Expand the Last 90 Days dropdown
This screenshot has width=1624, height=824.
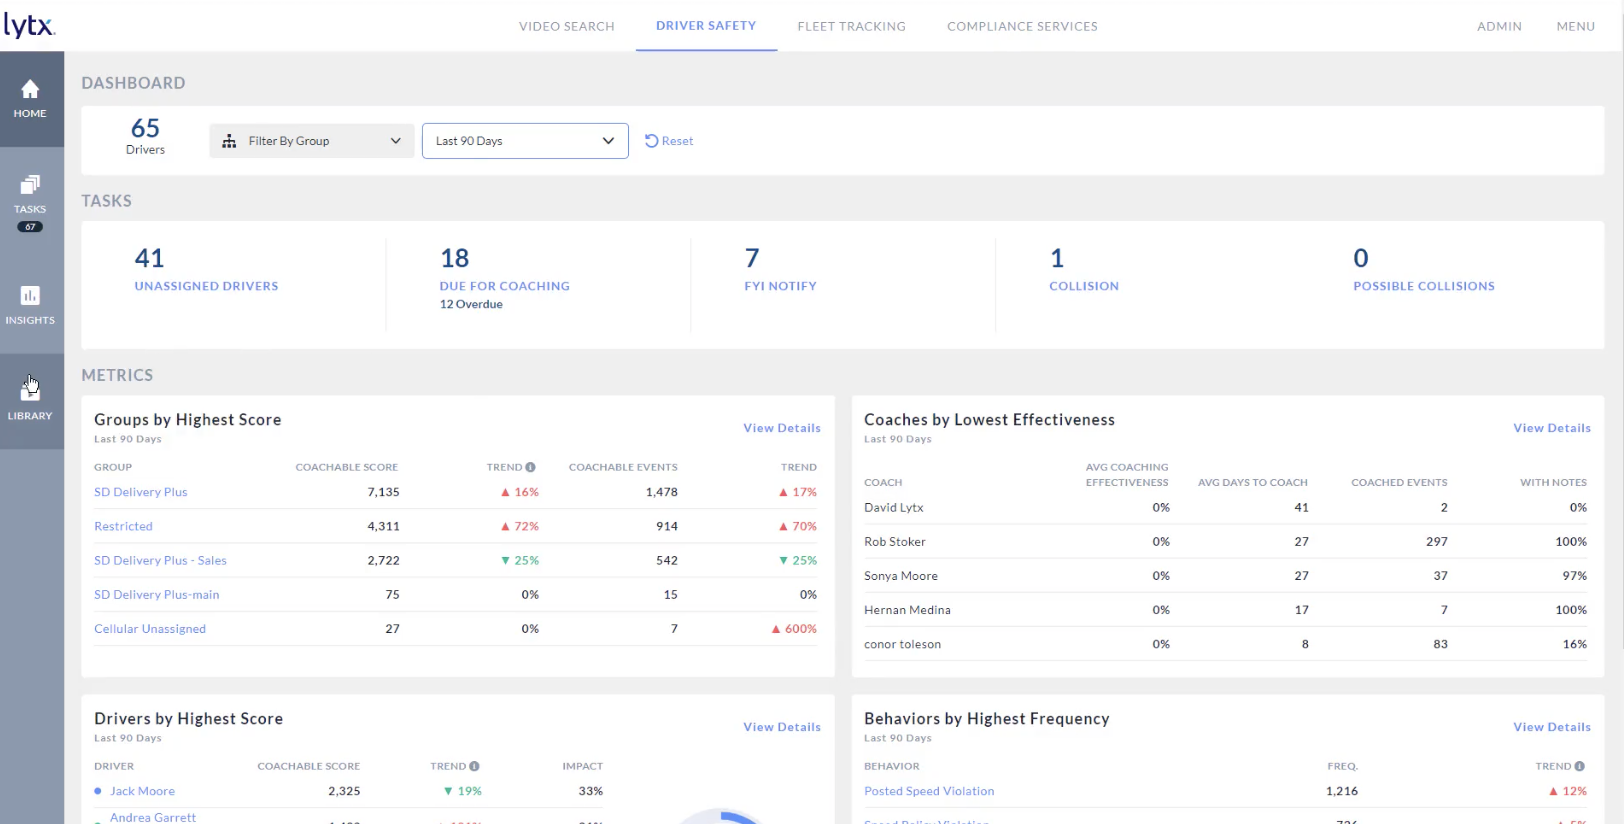click(525, 141)
